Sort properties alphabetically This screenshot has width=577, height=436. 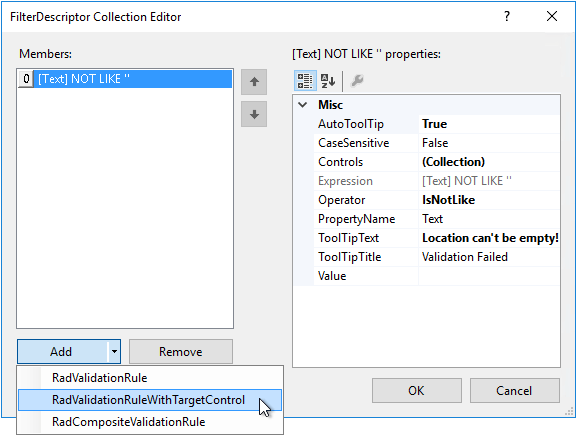[x=328, y=81]
